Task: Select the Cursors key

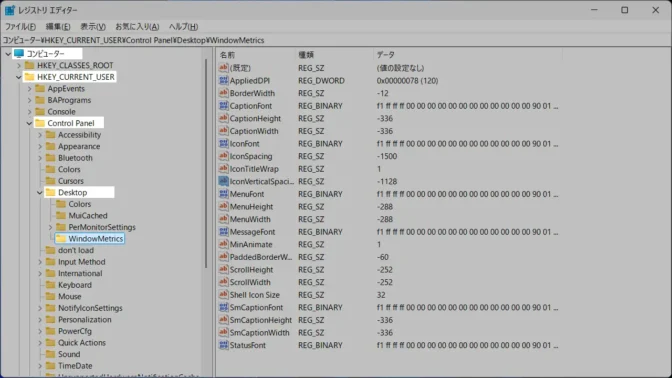Action: pyautogui.click(x=71, y=181)
